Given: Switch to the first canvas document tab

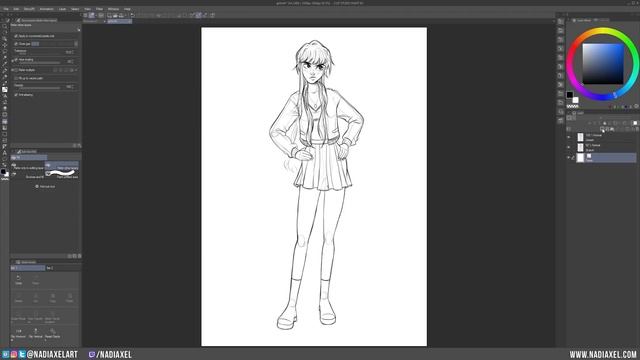Looking at the screenshot, I should (x=94, y=21).
